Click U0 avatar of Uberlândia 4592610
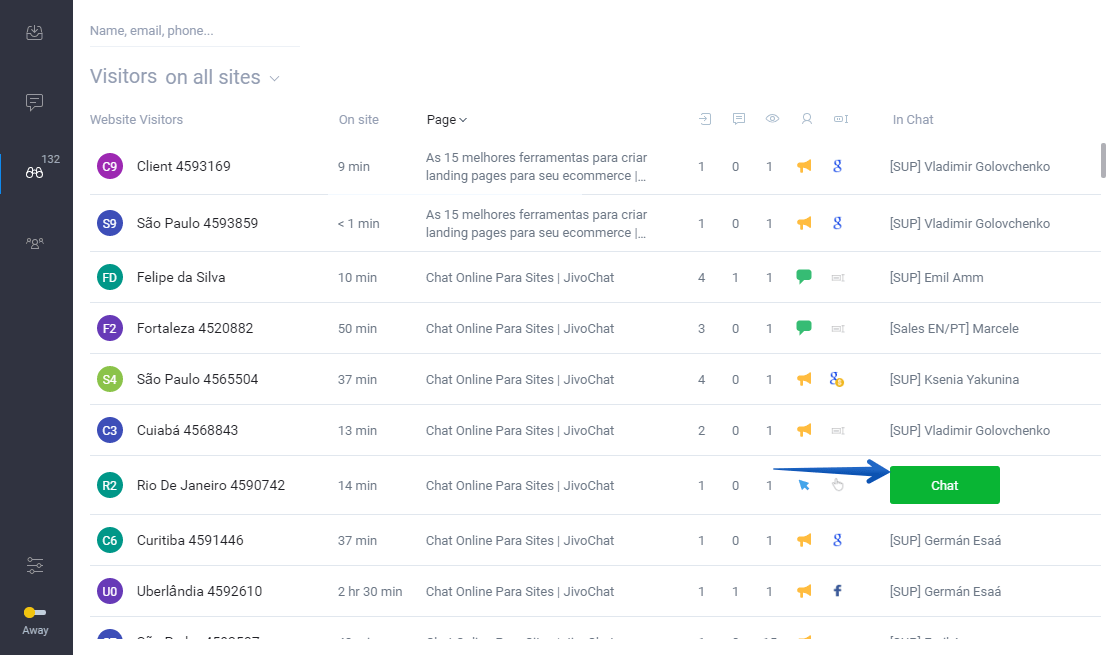This screenshot has height=655, width=1113. click(110, 592)
